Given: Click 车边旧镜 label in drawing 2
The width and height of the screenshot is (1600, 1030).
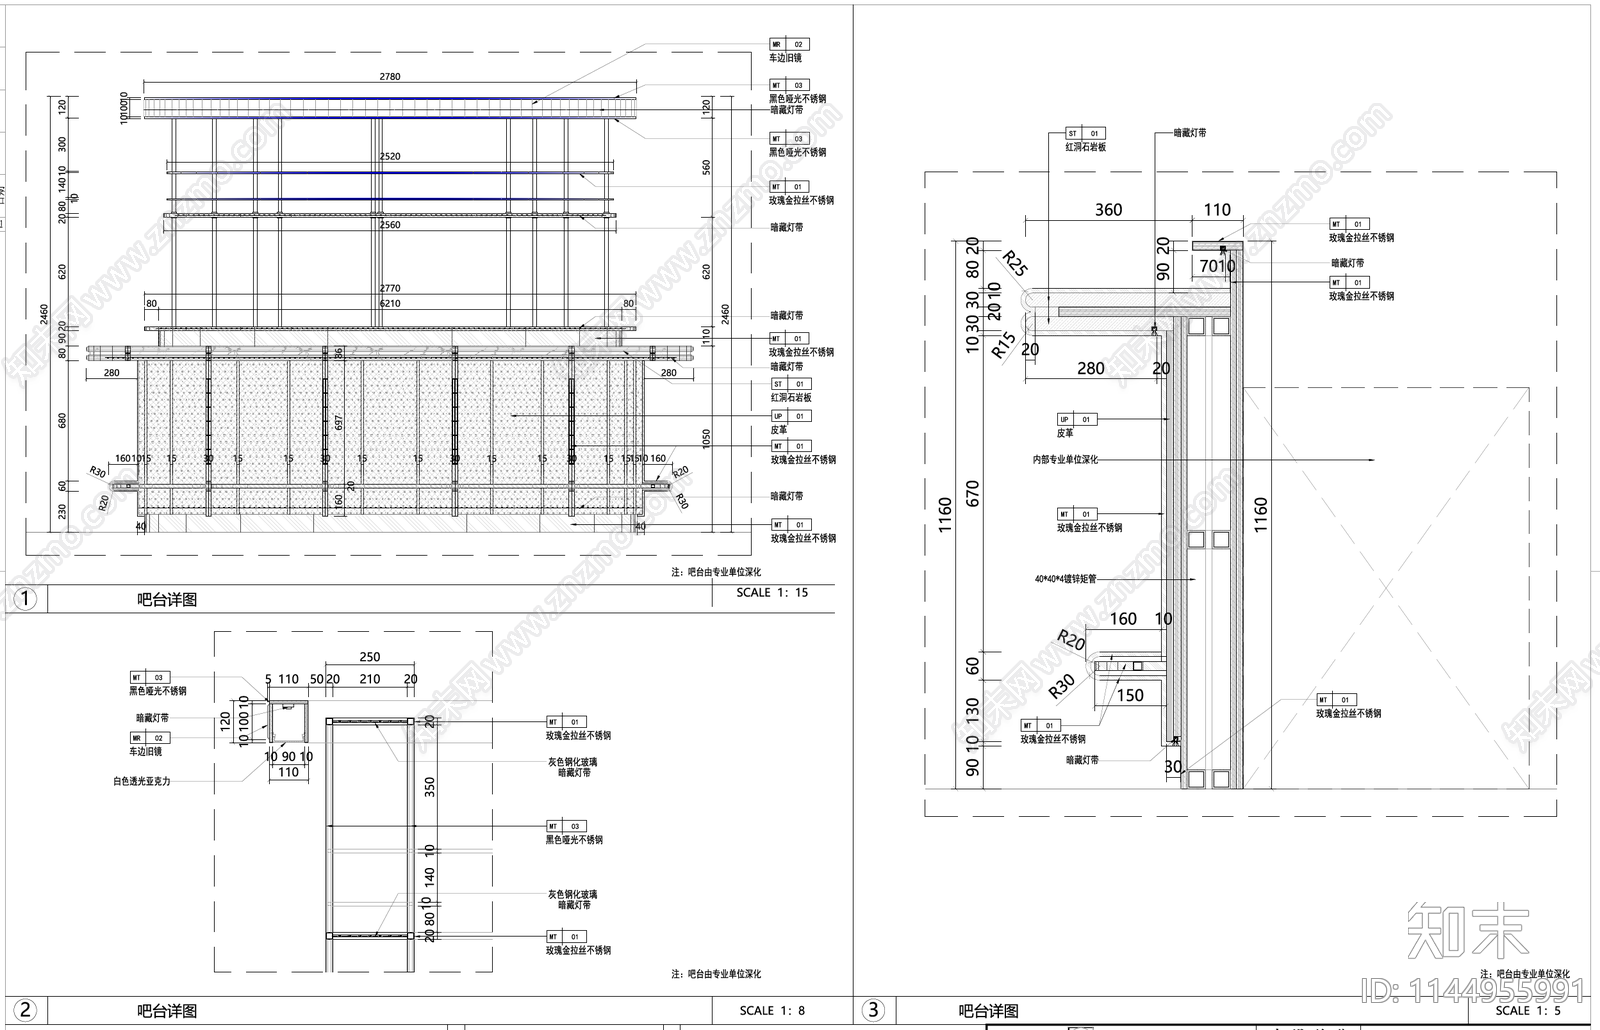Looking at the screenshot, I should click(x=146, y=751).
